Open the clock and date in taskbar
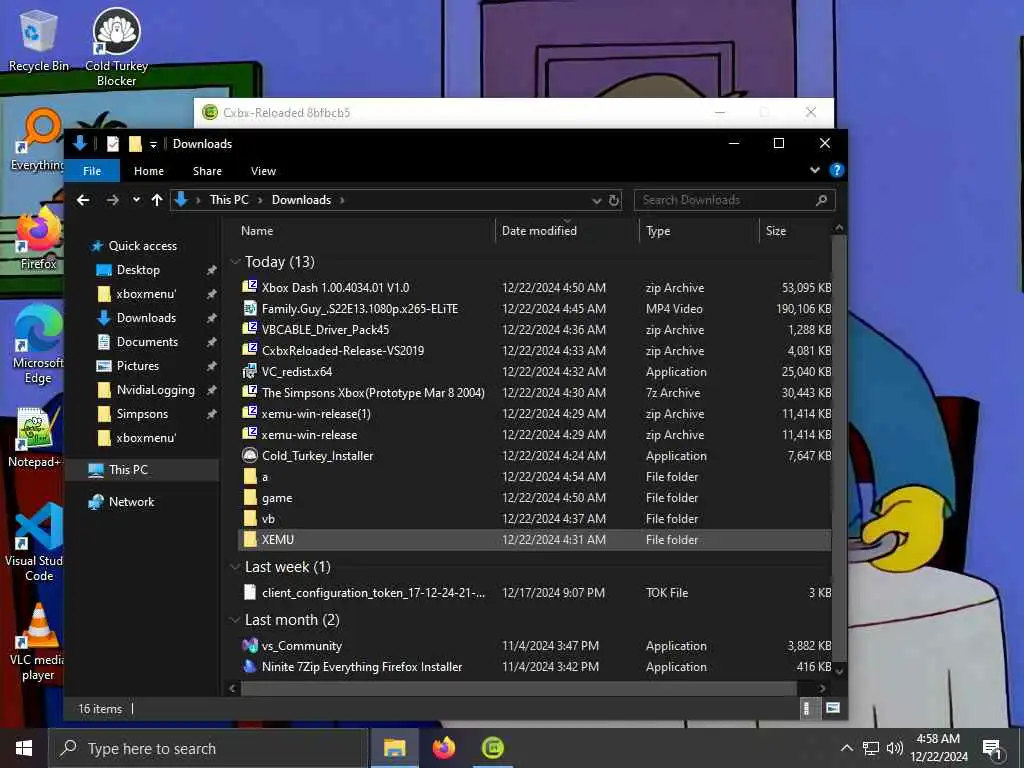 pyautogui.click(x=938, y=748)
